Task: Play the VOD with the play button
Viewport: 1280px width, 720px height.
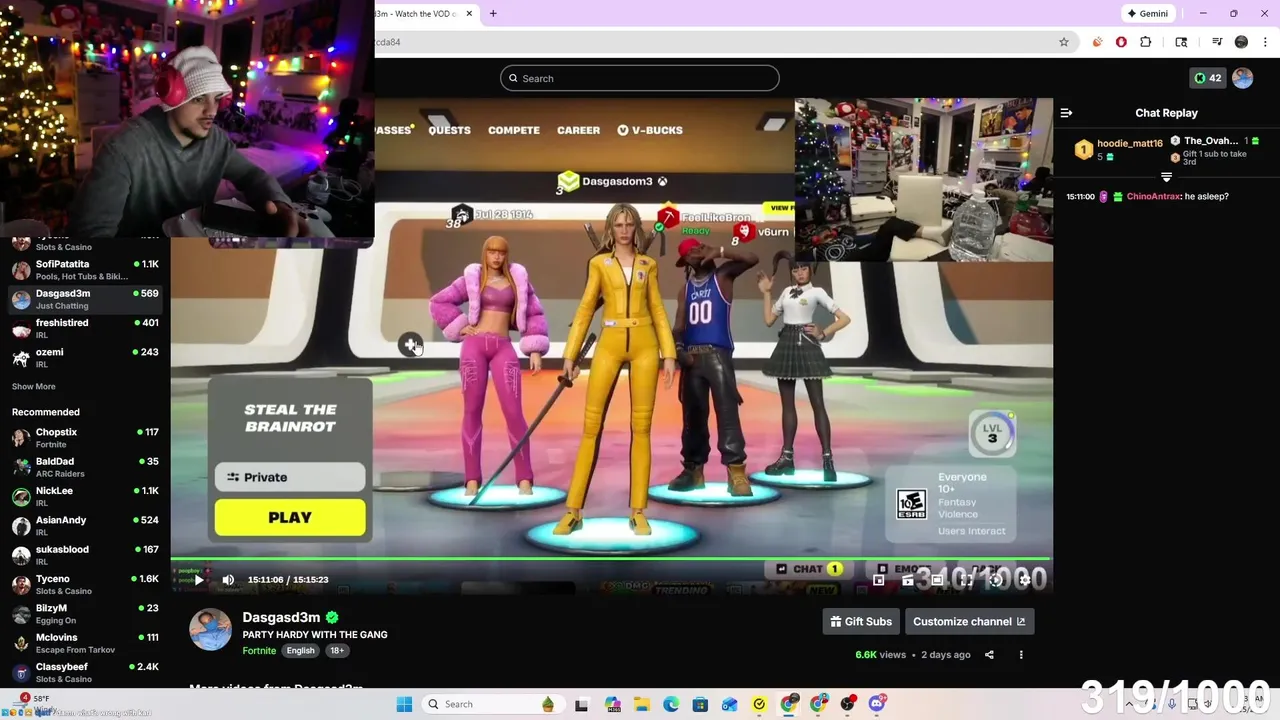Action: (199, 580)
